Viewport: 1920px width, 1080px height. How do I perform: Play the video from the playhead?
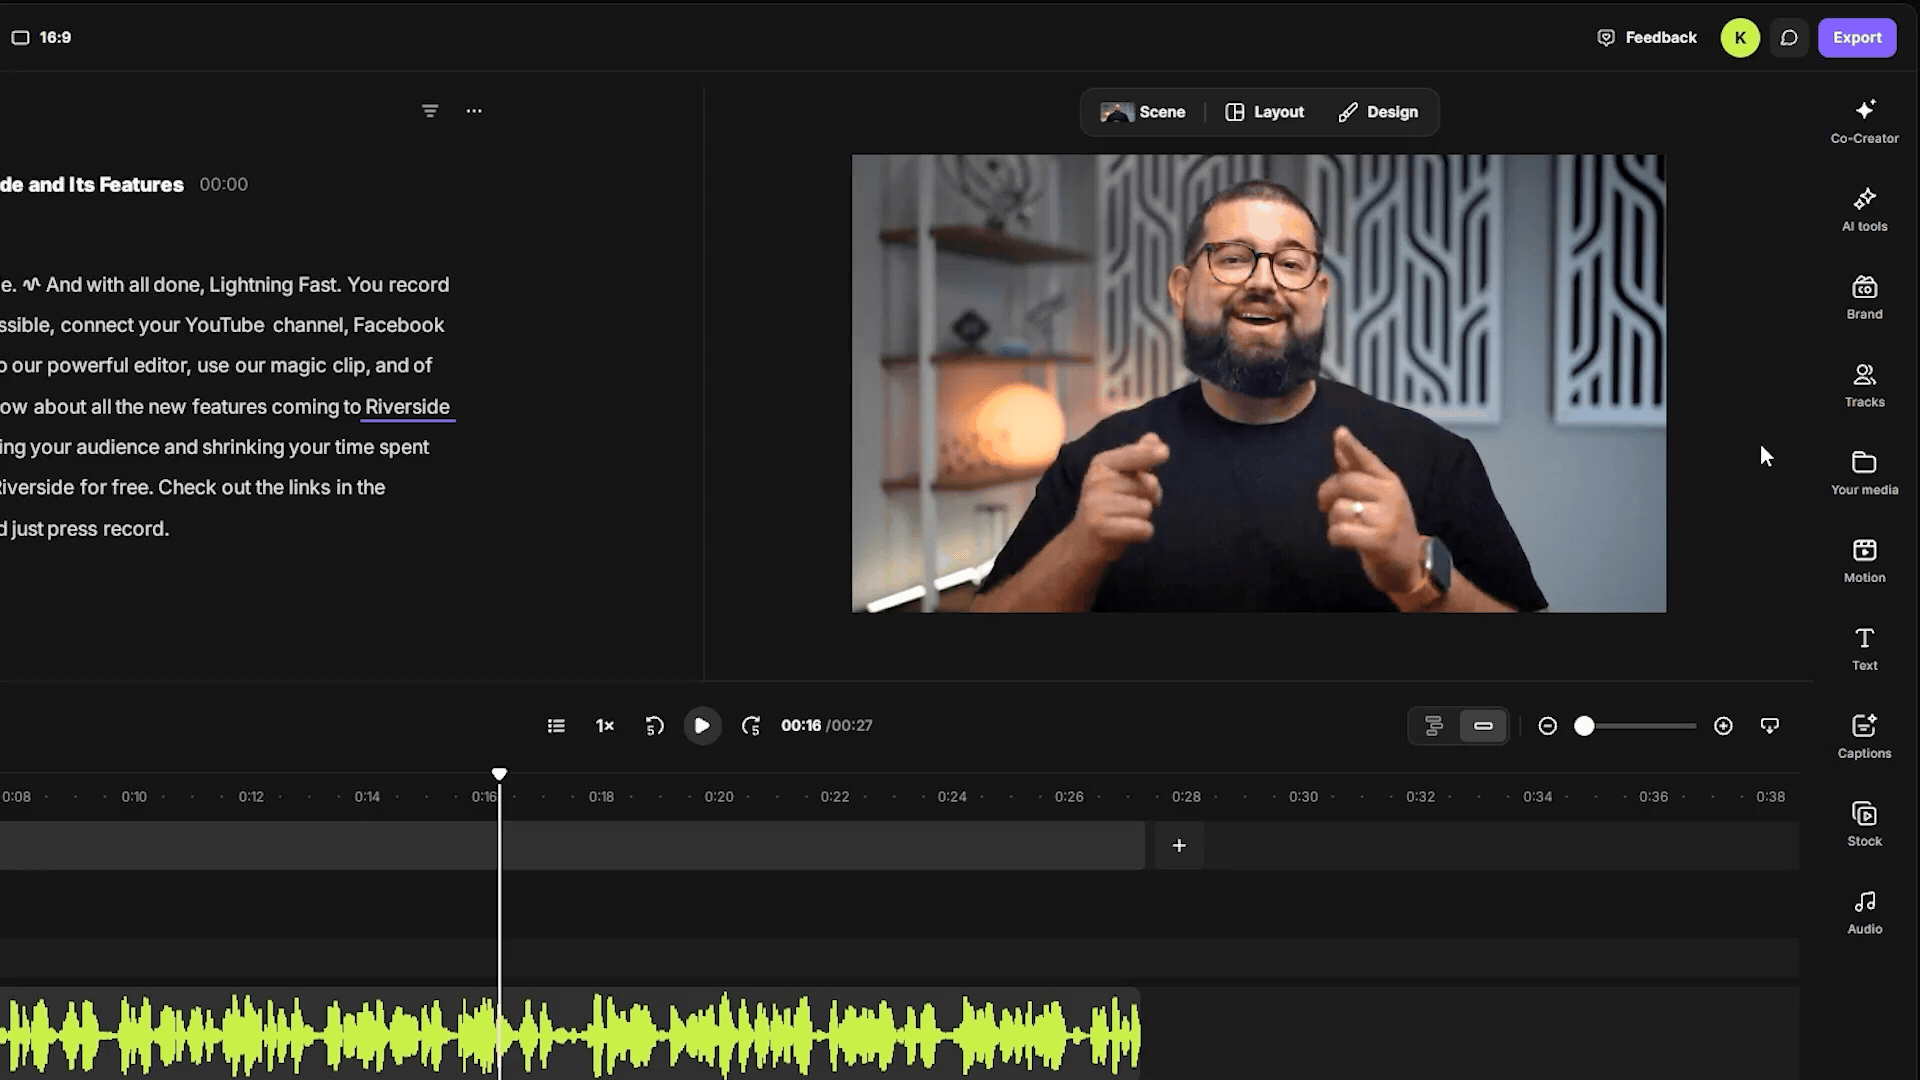[x=702, y=726]
